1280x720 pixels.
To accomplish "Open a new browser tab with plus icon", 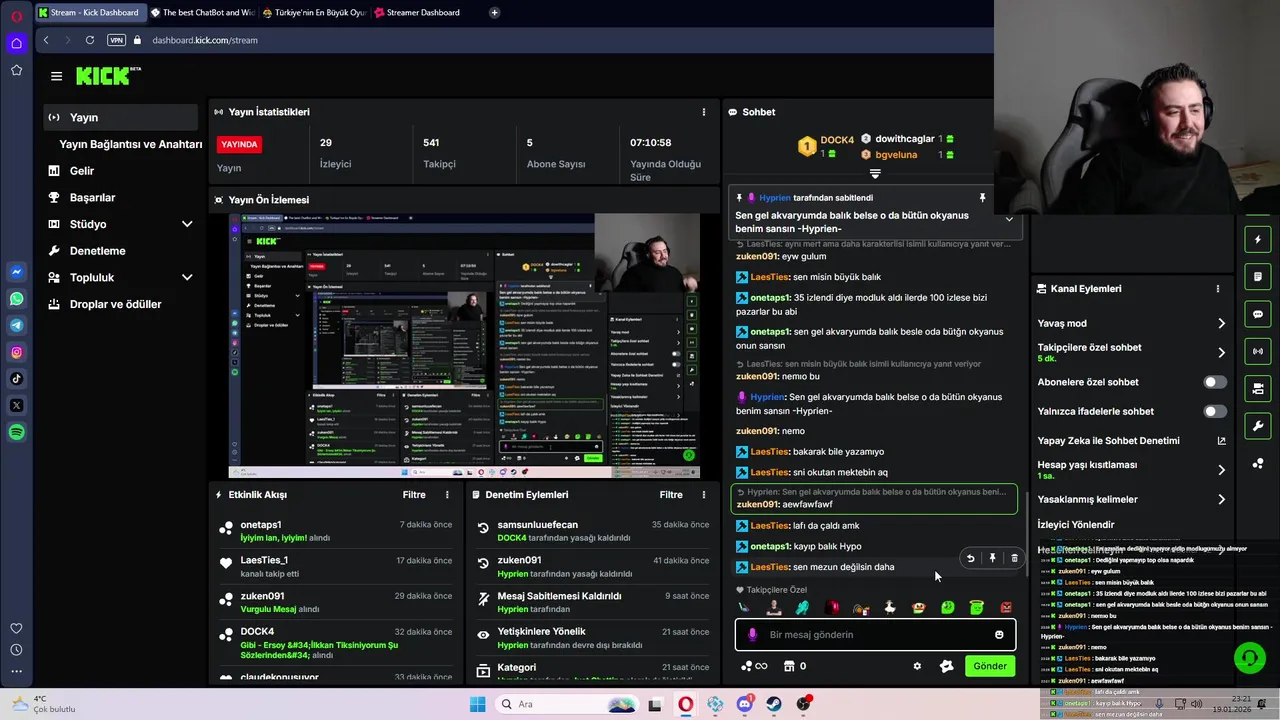I will tap(494, 13).
